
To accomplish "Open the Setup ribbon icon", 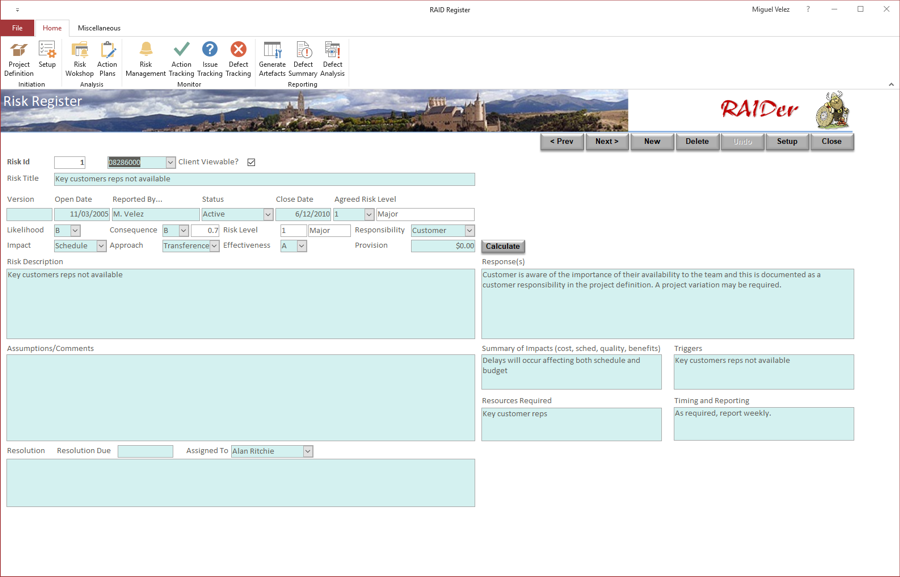I will (x=47, y=55).
